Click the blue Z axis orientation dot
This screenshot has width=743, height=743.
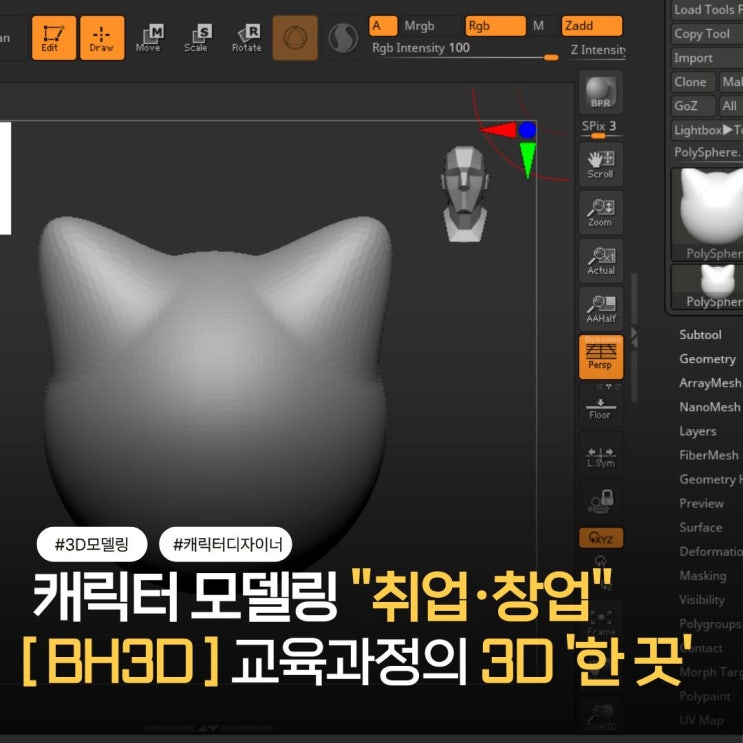(527, 130)
